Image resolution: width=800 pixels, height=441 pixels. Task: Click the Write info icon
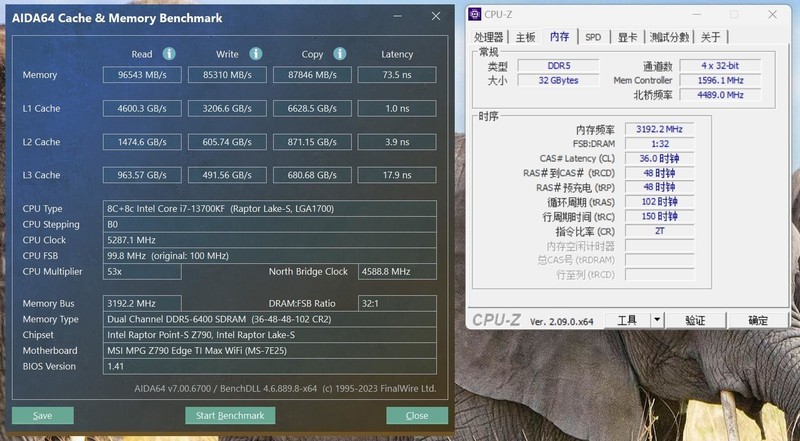click(256, 54)
